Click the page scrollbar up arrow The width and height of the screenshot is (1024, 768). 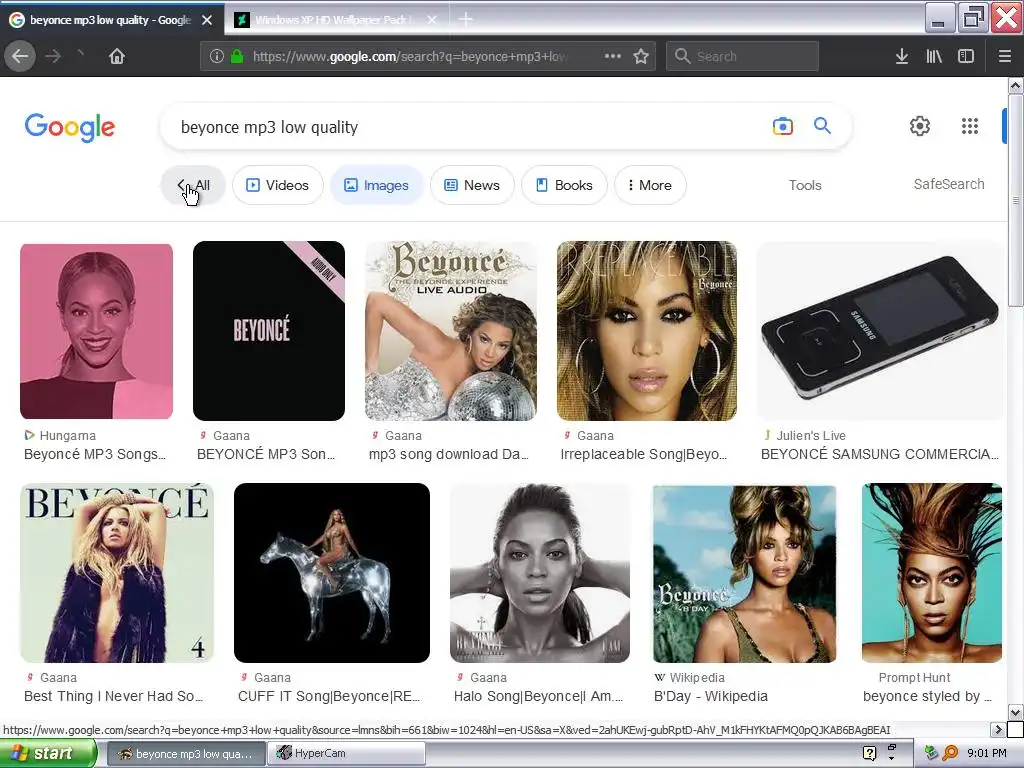[1016, 86]
